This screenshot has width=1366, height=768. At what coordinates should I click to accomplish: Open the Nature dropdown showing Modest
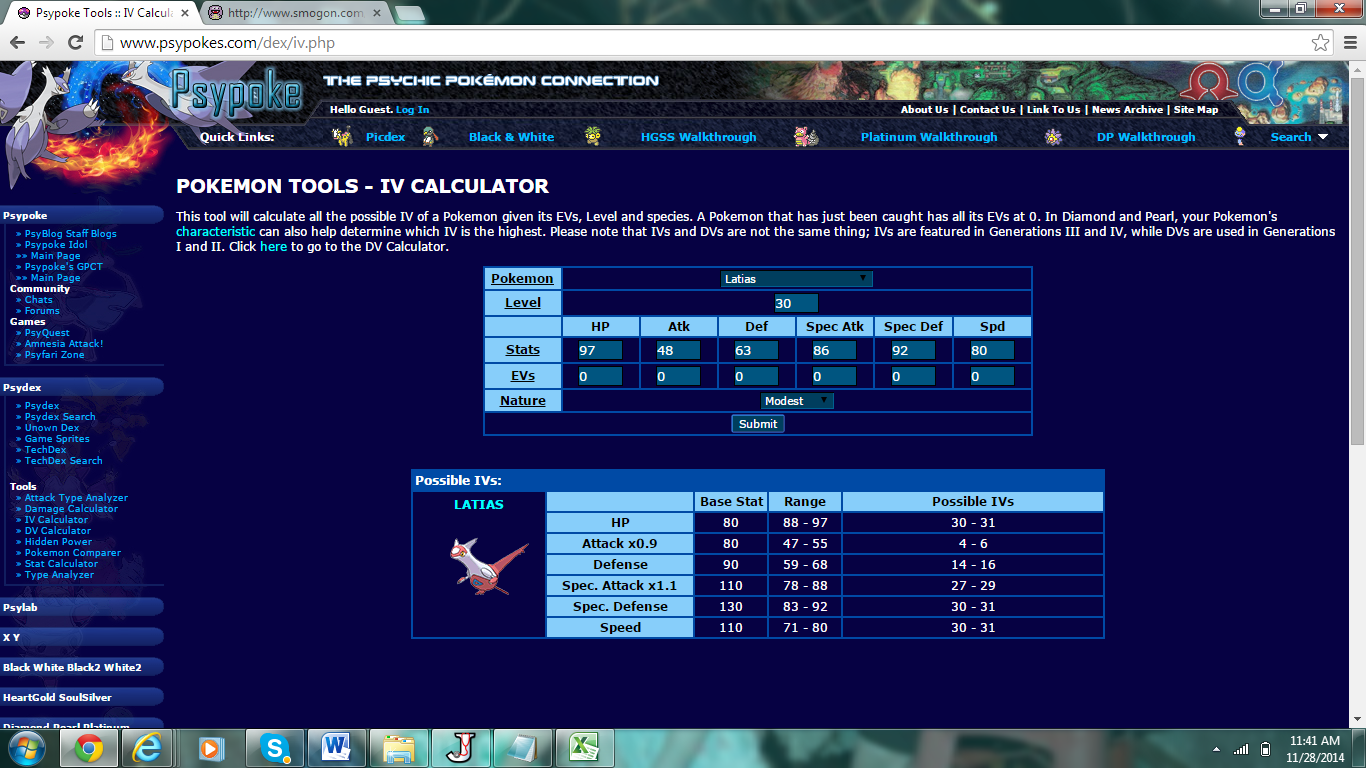[797, 401]
